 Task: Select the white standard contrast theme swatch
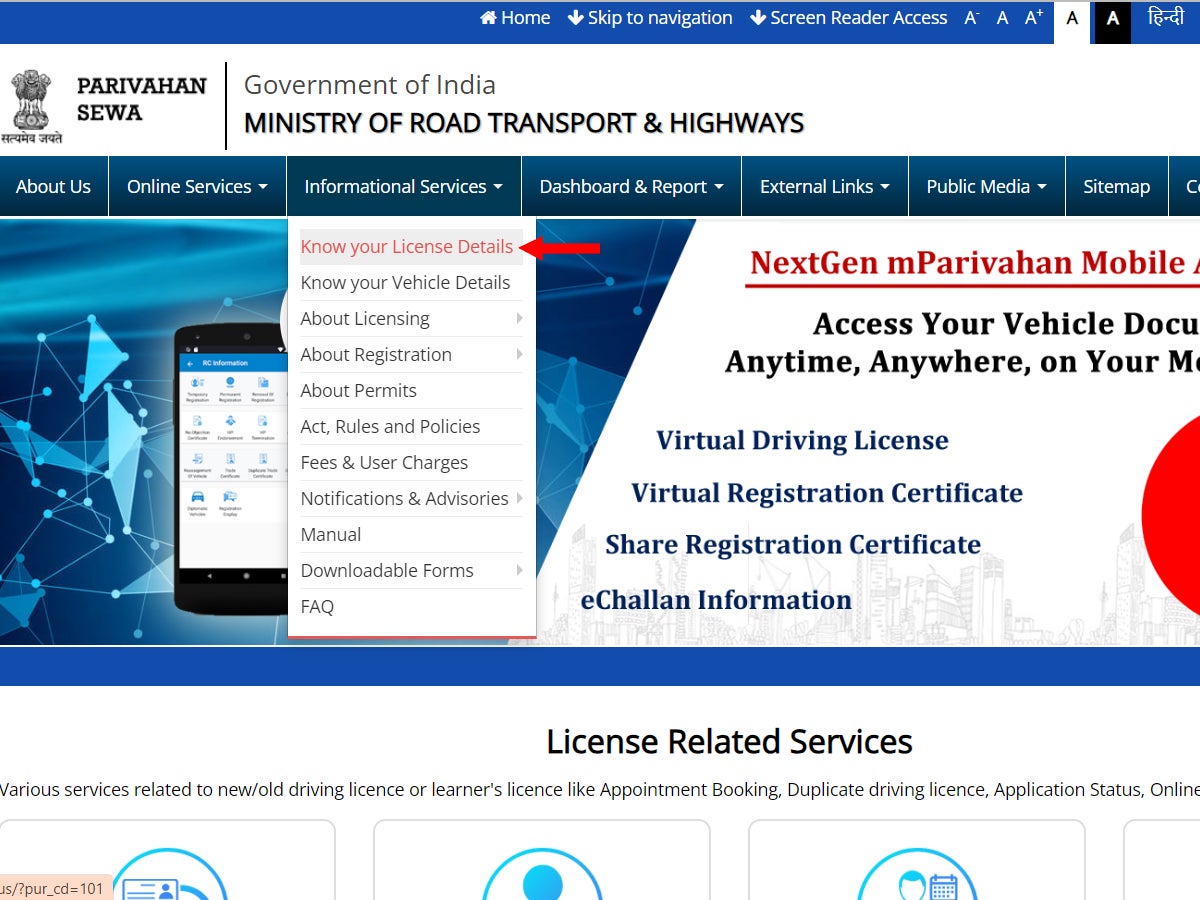pos(1072,19)
